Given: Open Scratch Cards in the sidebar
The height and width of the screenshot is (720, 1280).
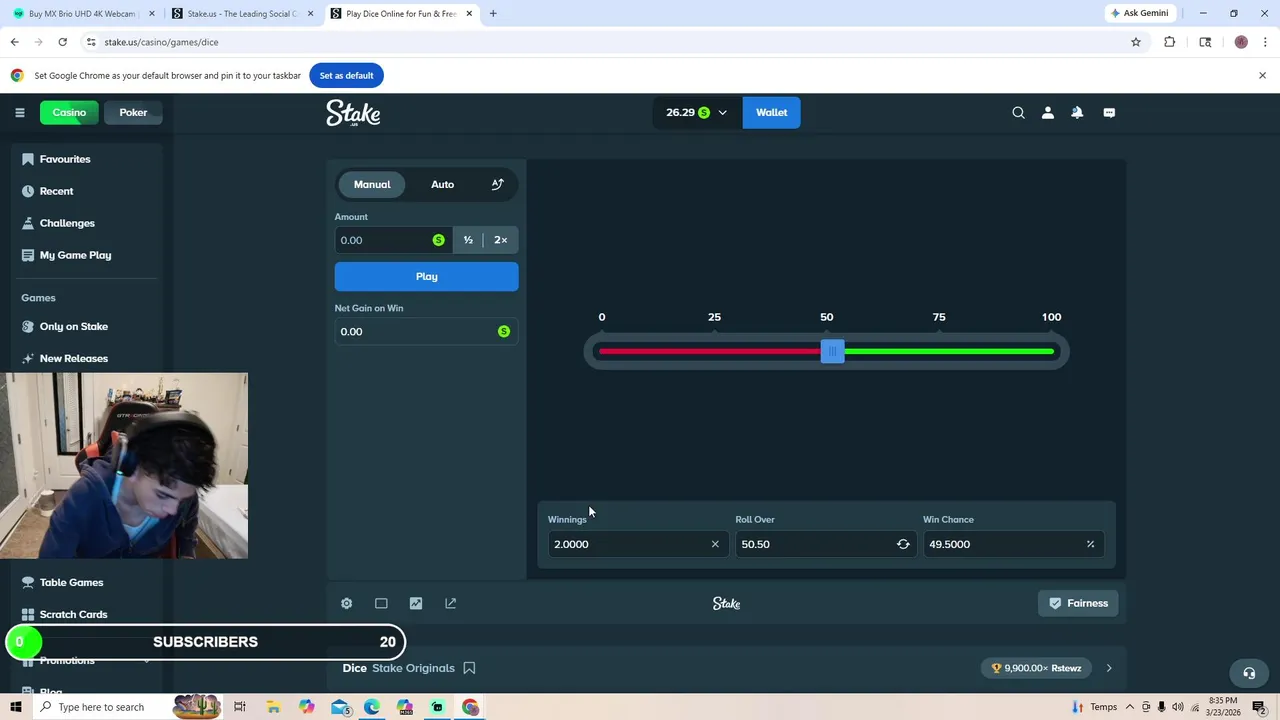Looking at the screenshot, I should tap(73, 614).
